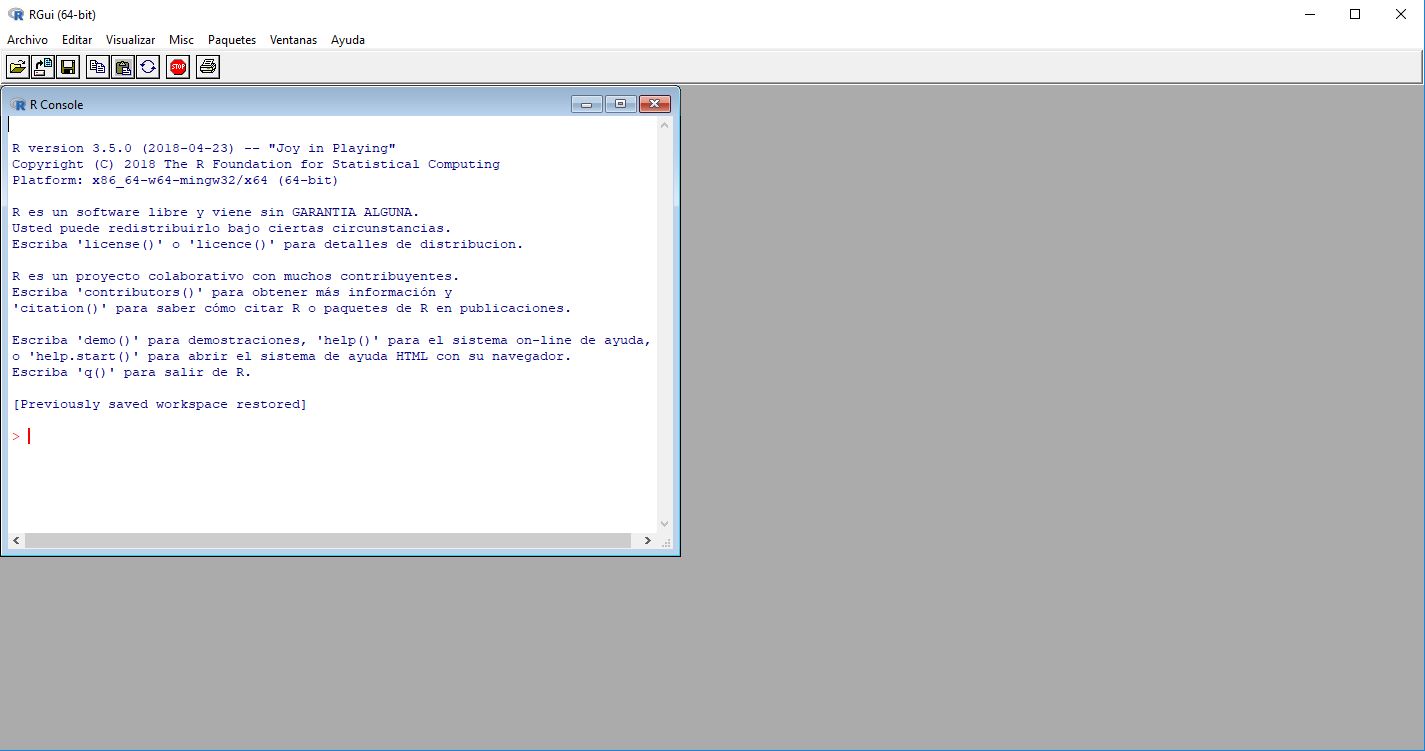Open the Archivo menu
The image size is (1425, 751).
click(27, 40)
